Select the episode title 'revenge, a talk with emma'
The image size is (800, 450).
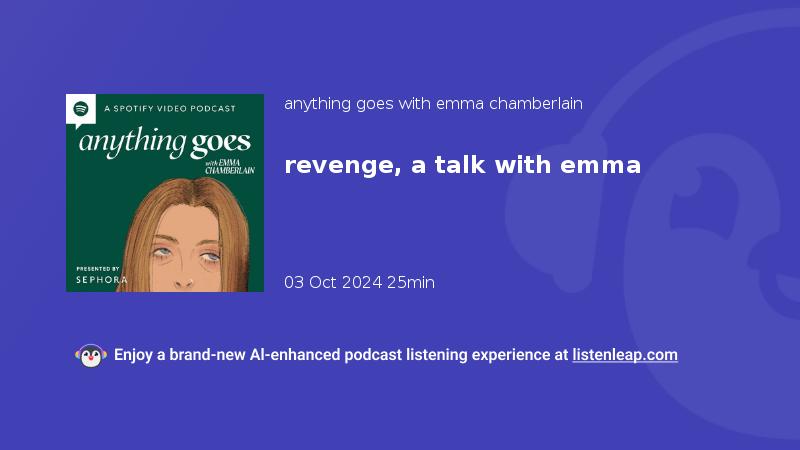click(x=462, y=165)
